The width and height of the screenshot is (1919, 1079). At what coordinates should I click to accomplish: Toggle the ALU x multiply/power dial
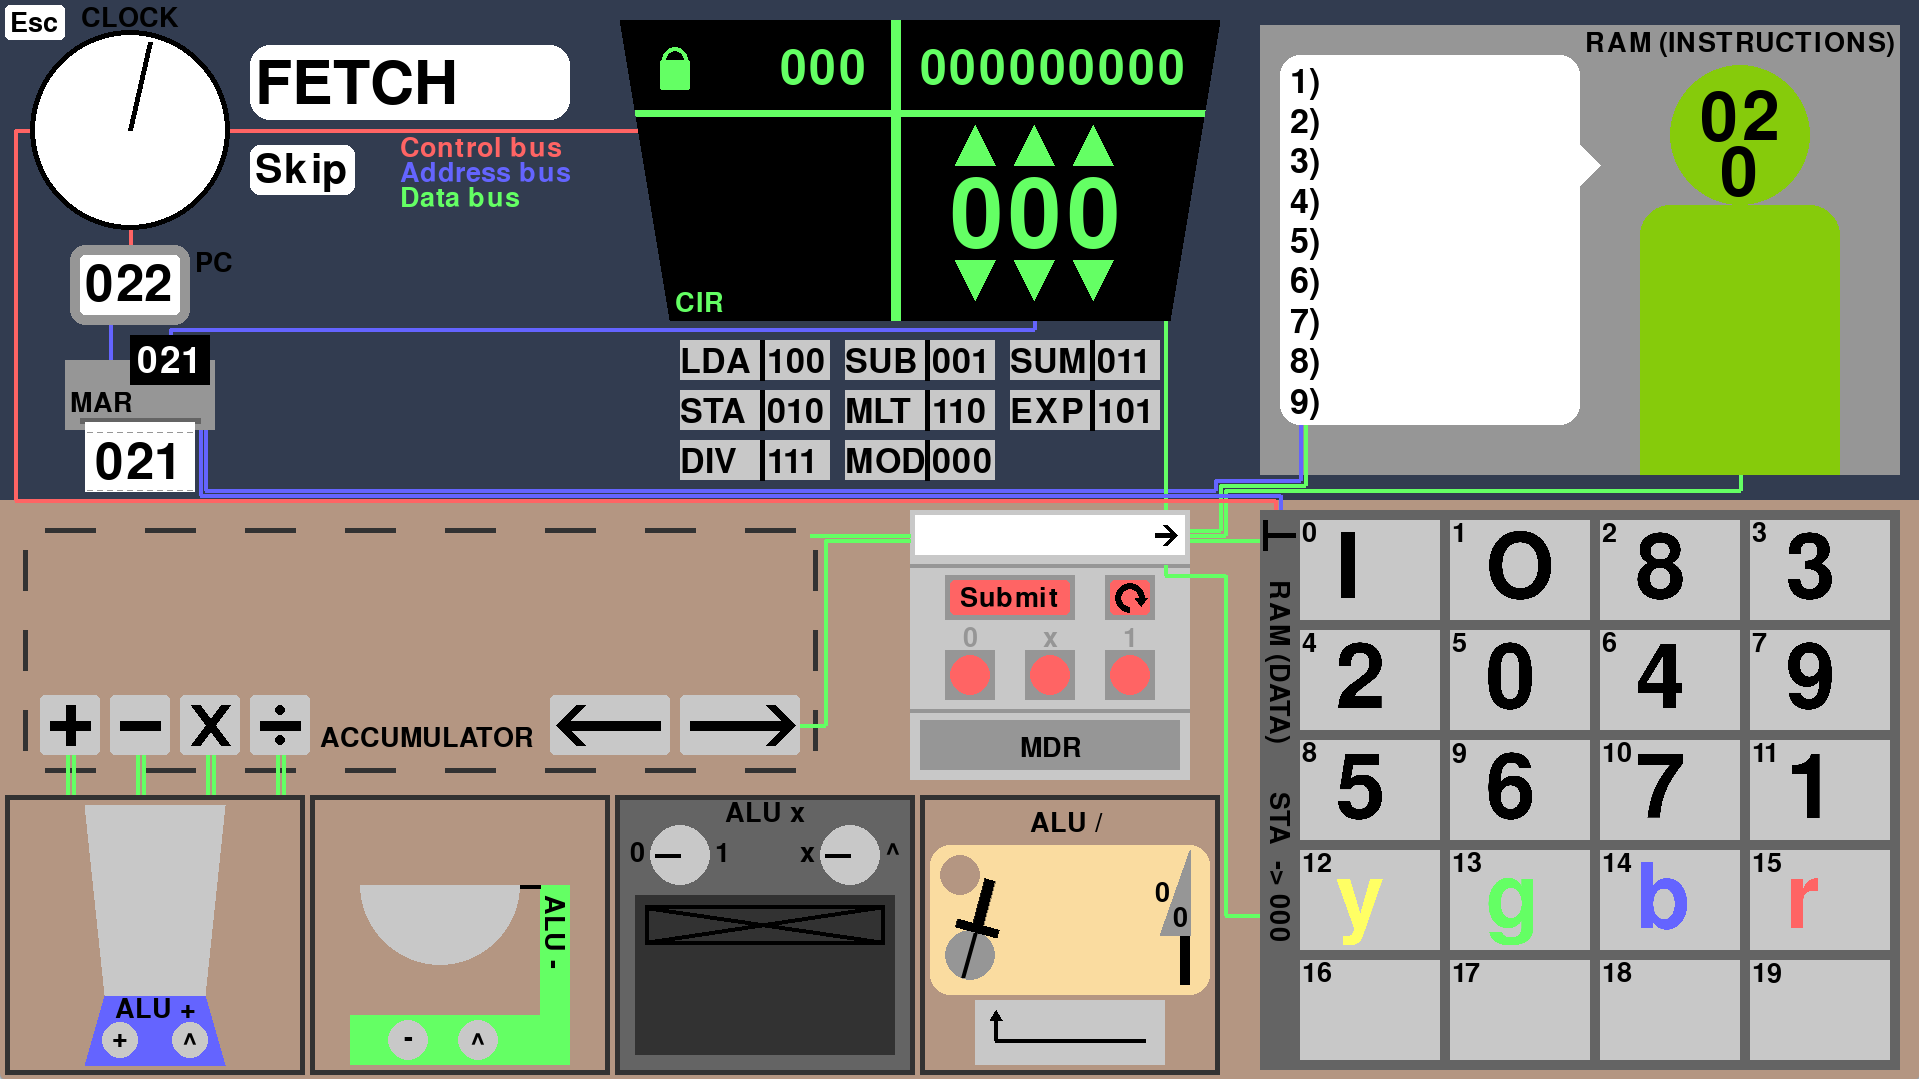(850, 854)
